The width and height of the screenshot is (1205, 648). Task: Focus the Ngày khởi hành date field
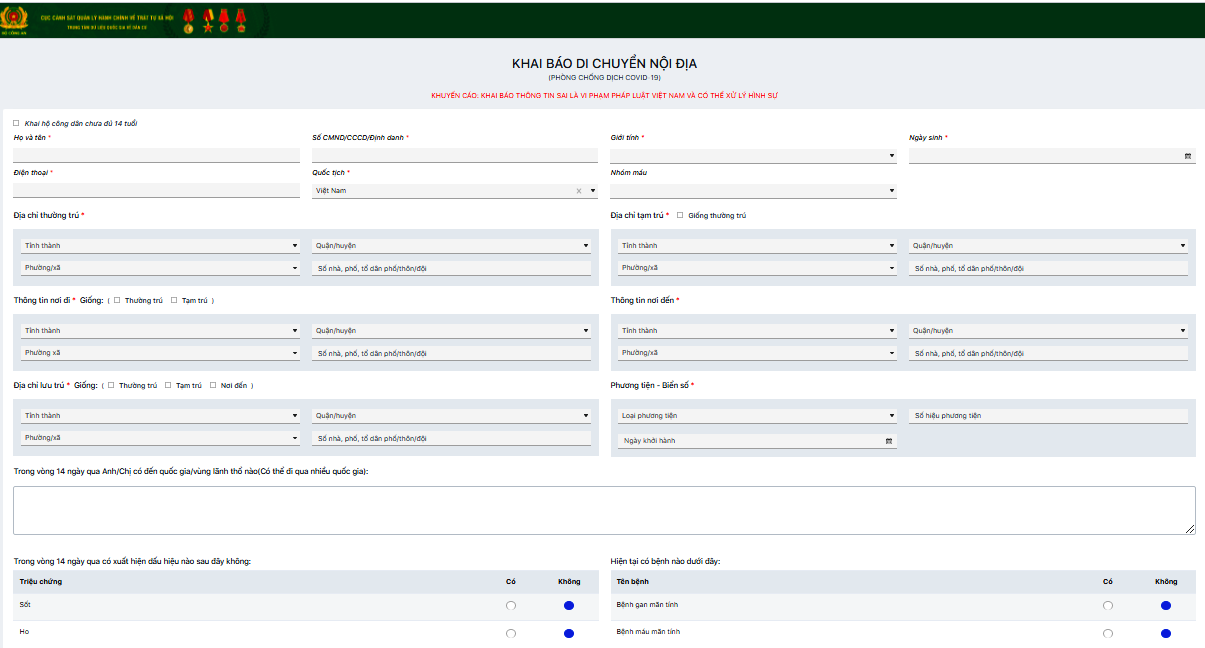(x=757, y=441)
